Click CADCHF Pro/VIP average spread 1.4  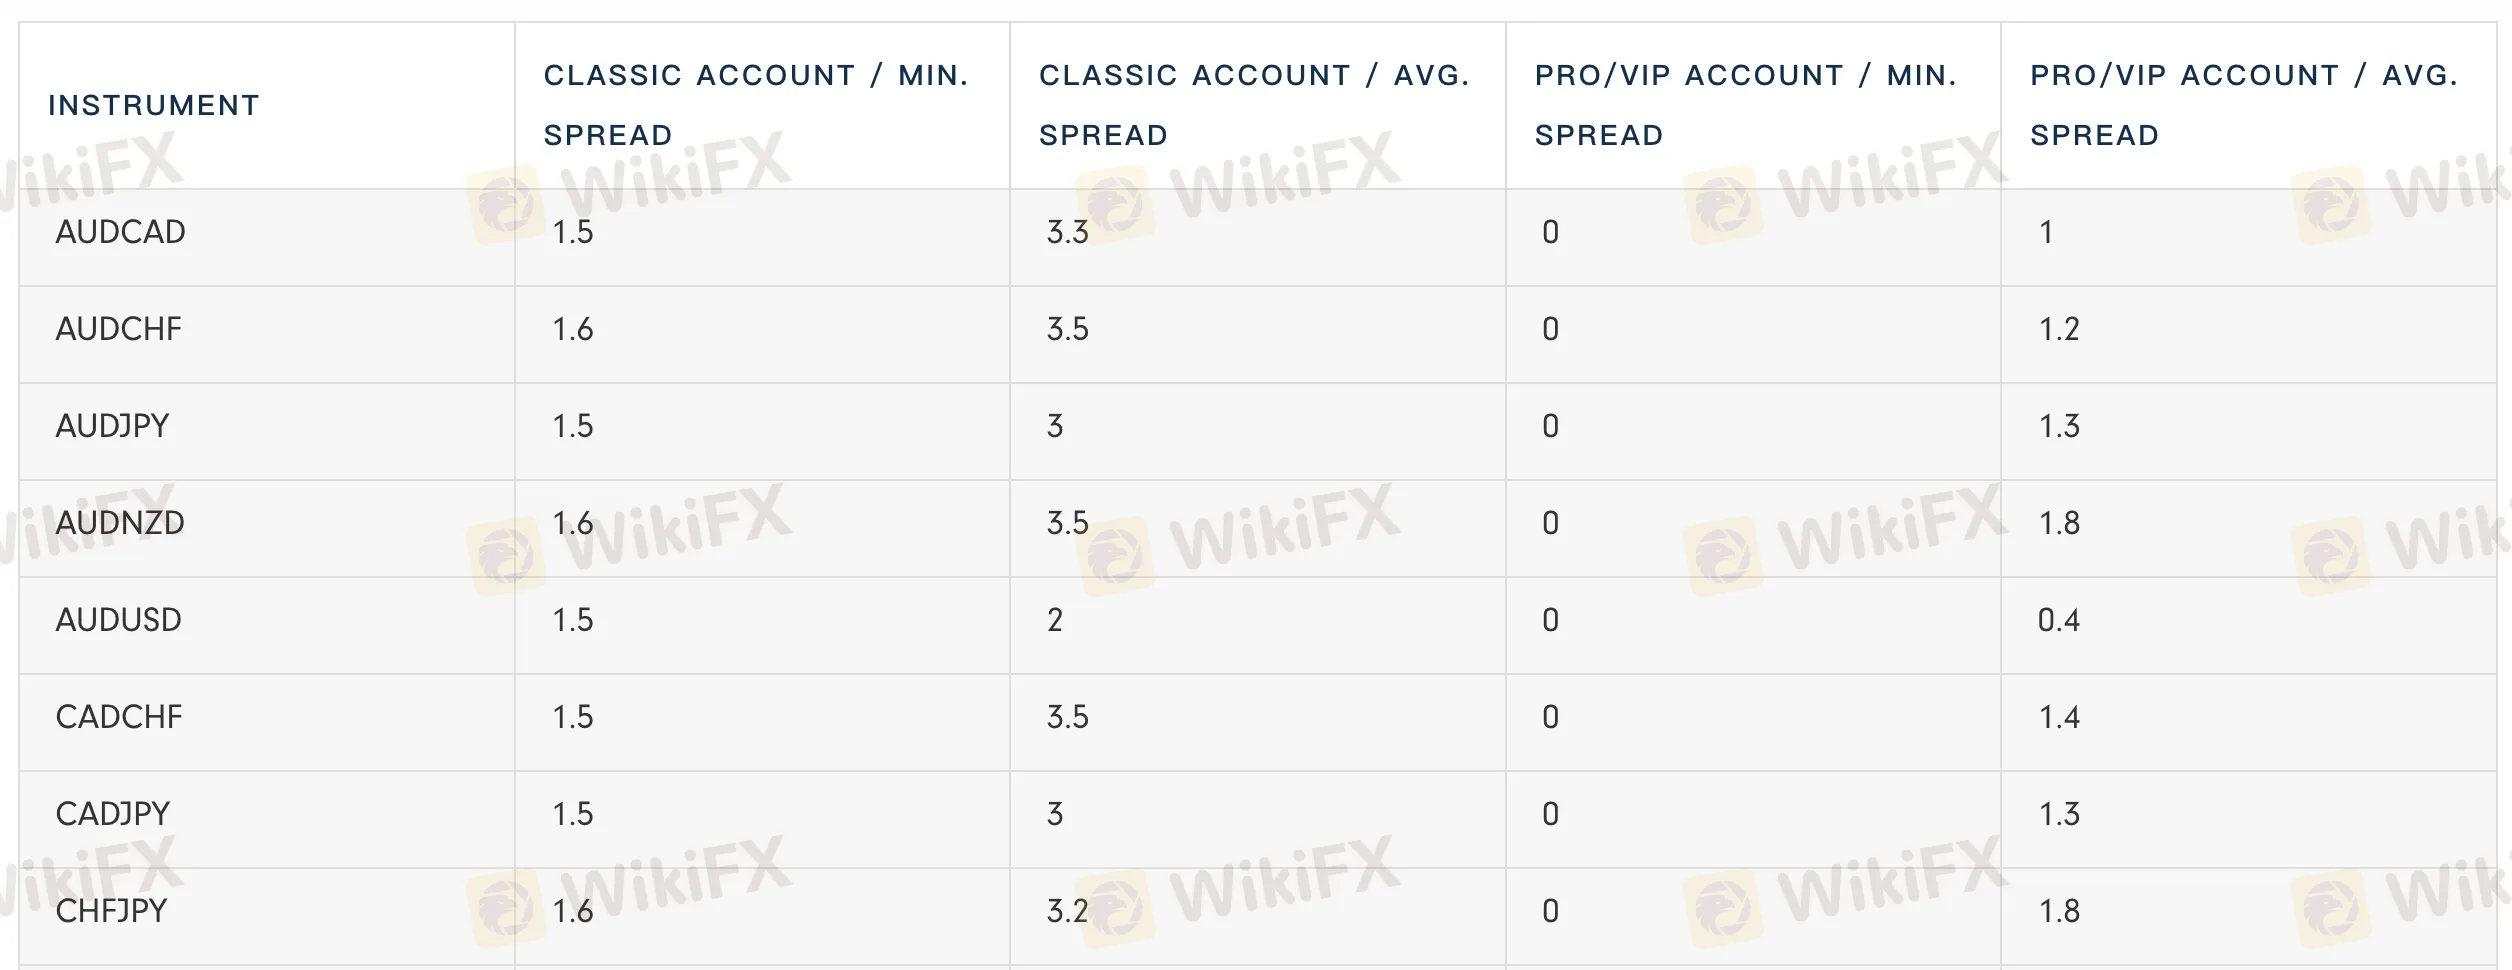(x=2059, y=717)
